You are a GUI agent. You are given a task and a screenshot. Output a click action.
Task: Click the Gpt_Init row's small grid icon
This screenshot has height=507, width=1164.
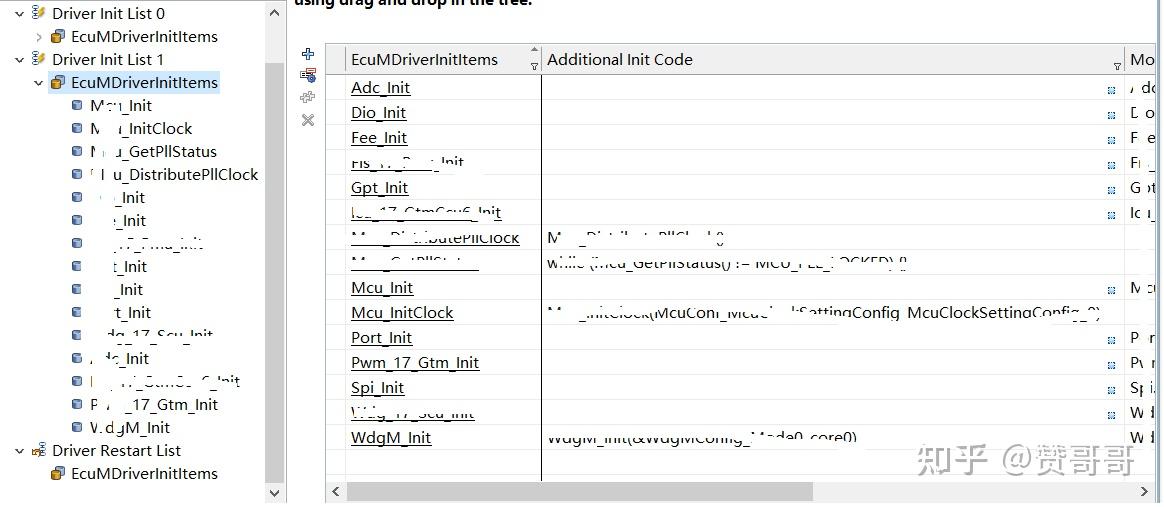point(1111,189)
